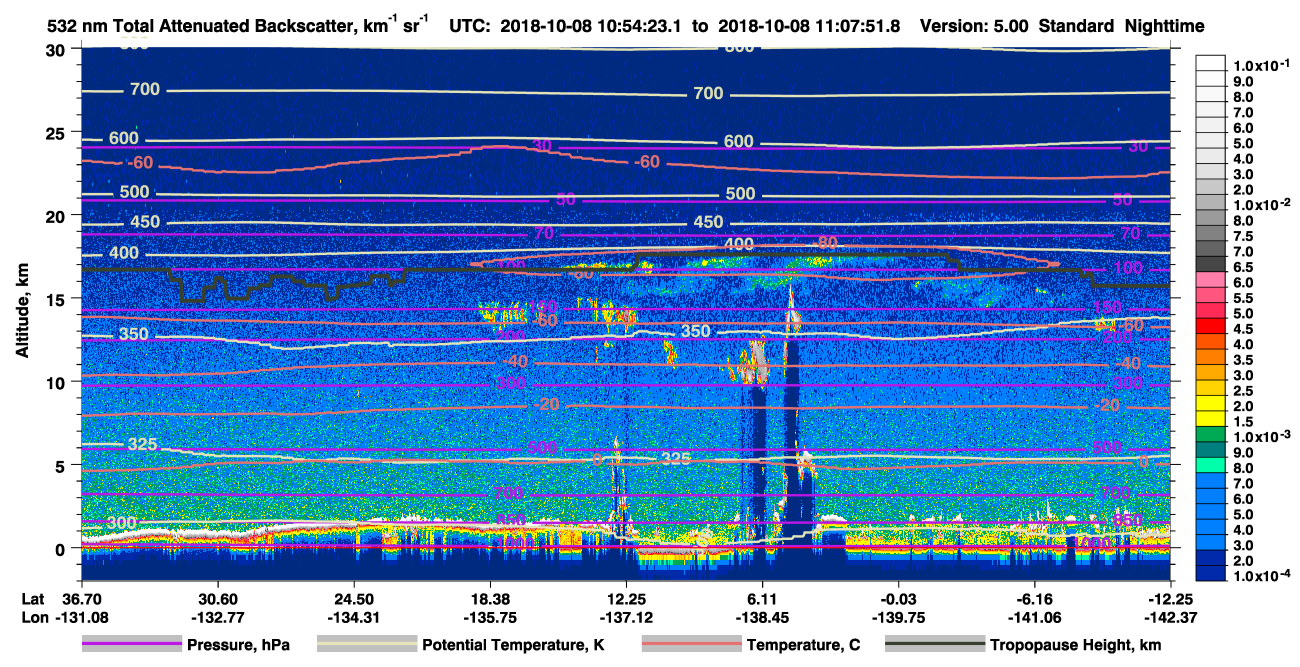Click the latitude value '6.11'

pos(763,599)
